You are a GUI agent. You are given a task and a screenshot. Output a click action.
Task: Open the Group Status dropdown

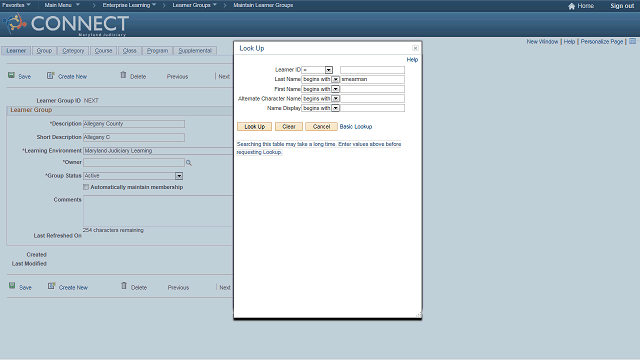click(x=179, y=176)
